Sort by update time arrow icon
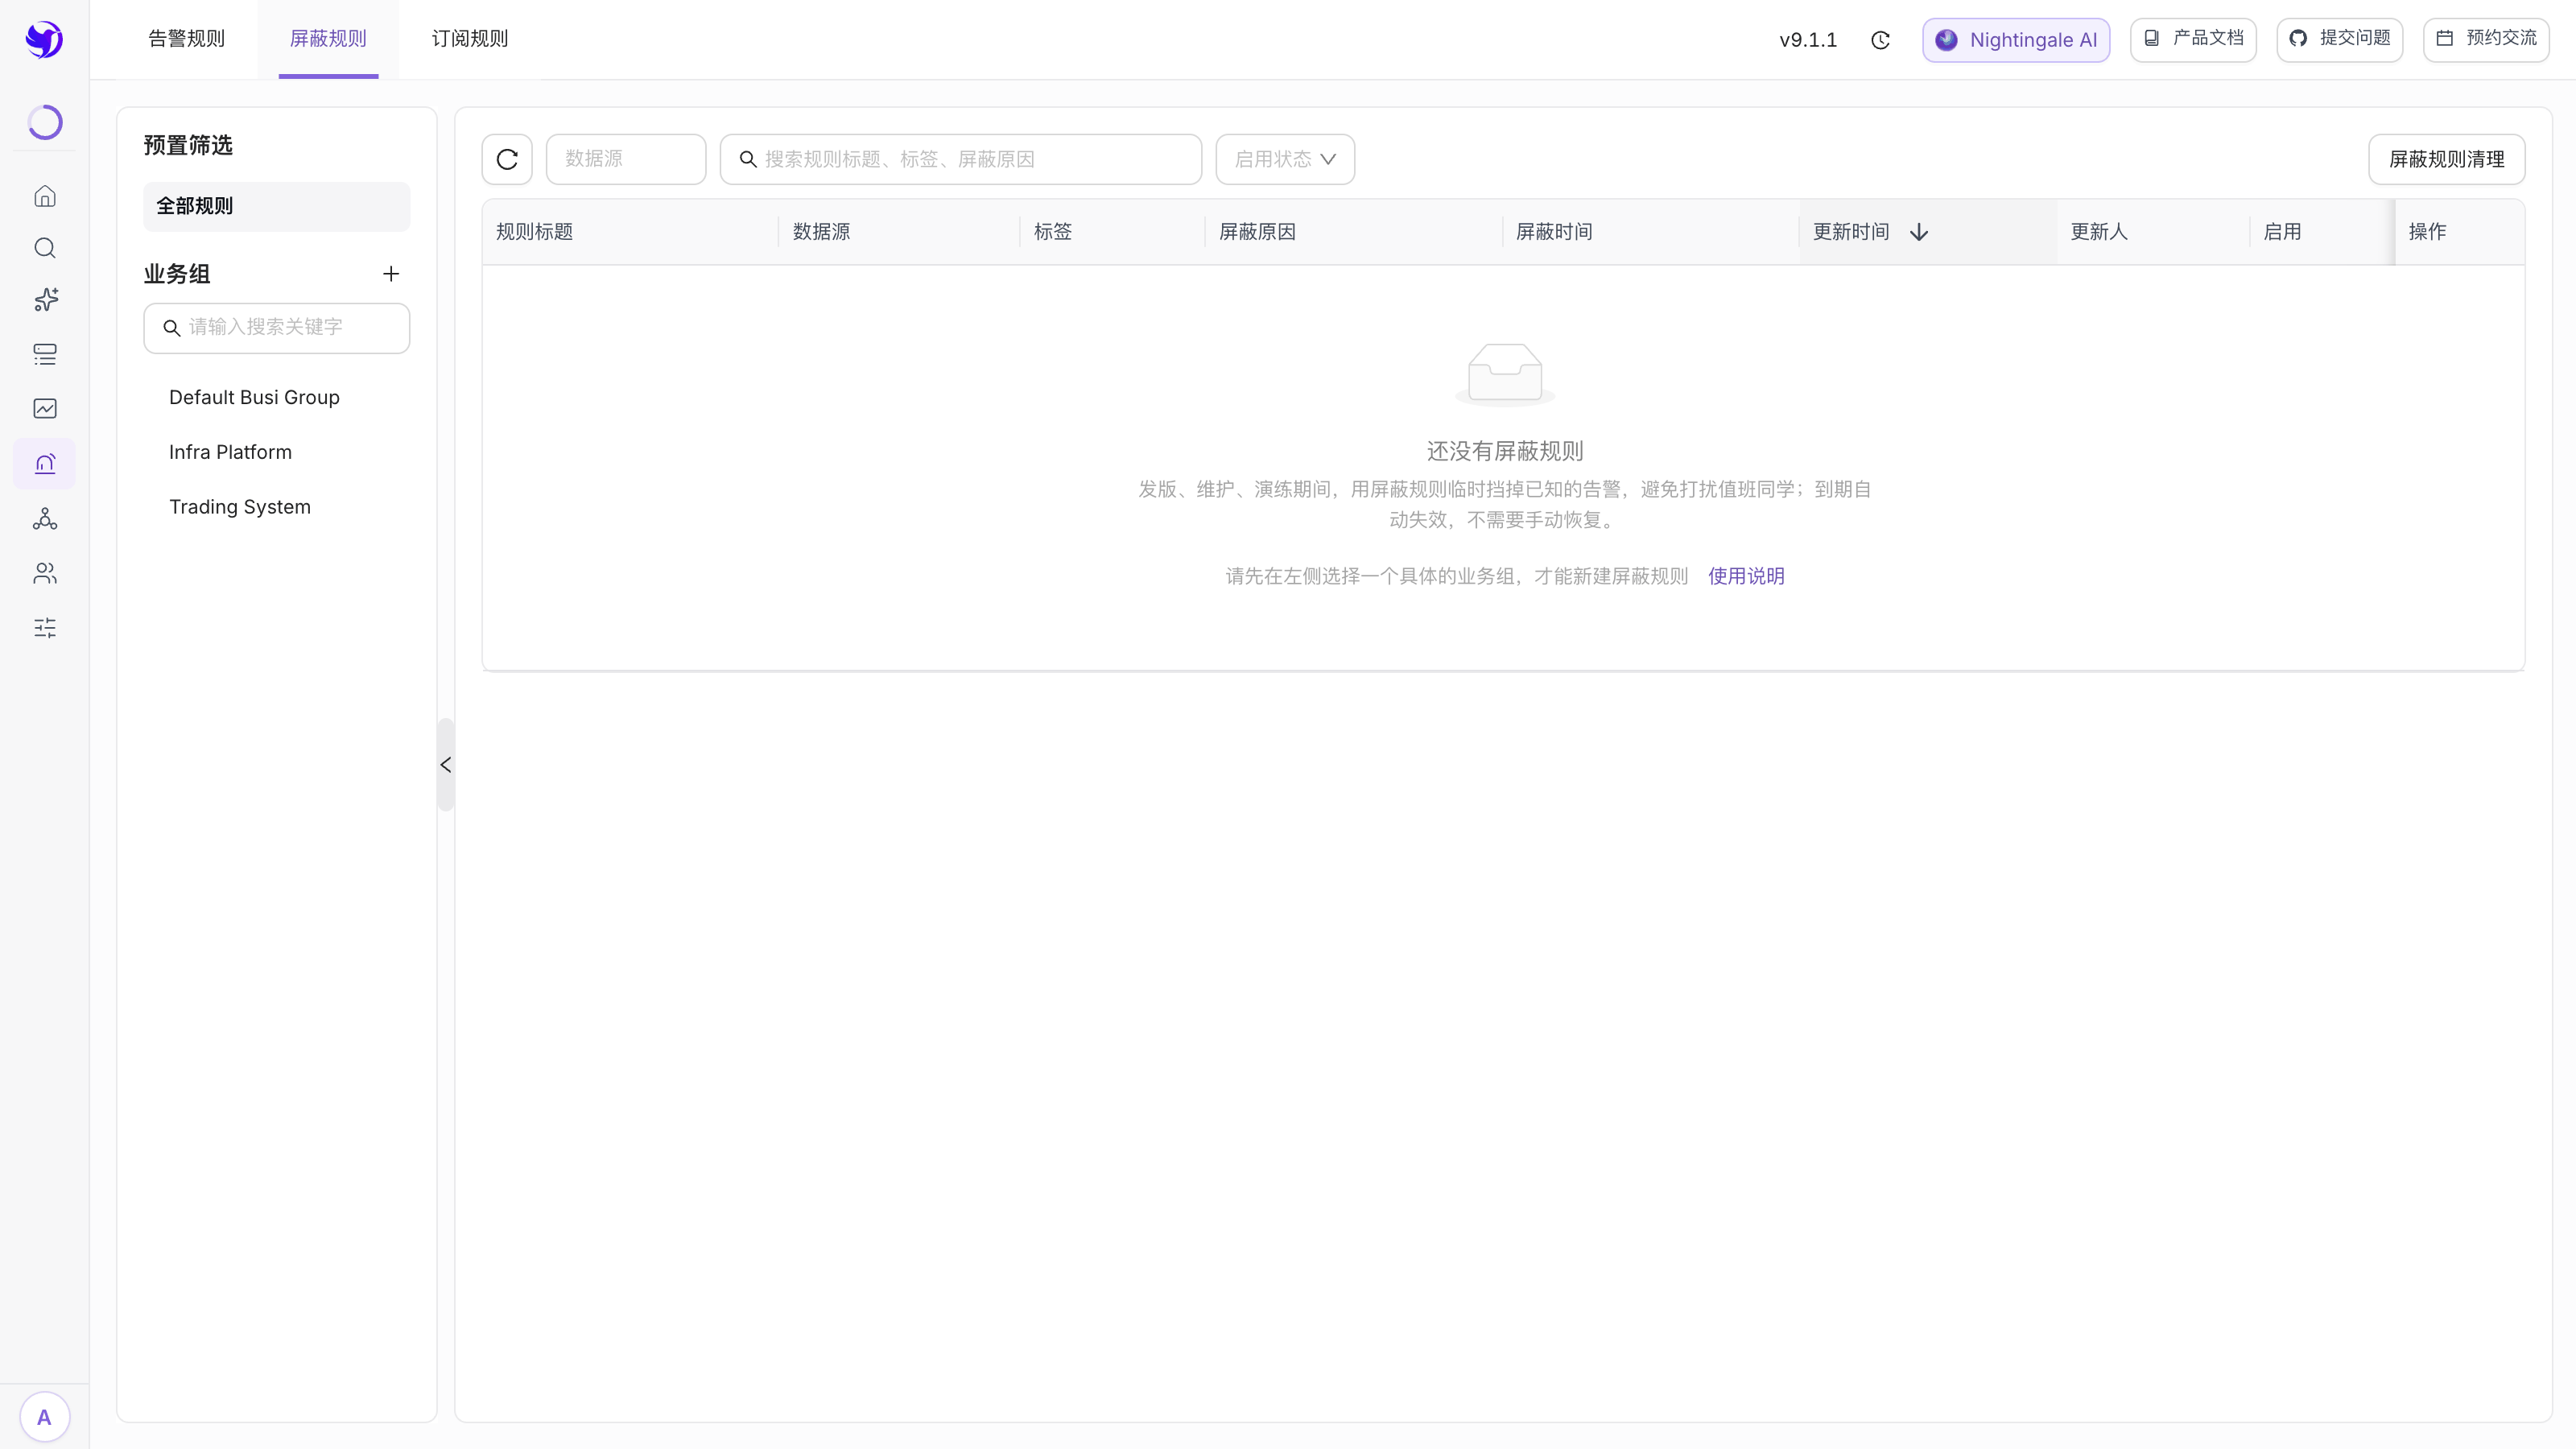 [1919, 232]
